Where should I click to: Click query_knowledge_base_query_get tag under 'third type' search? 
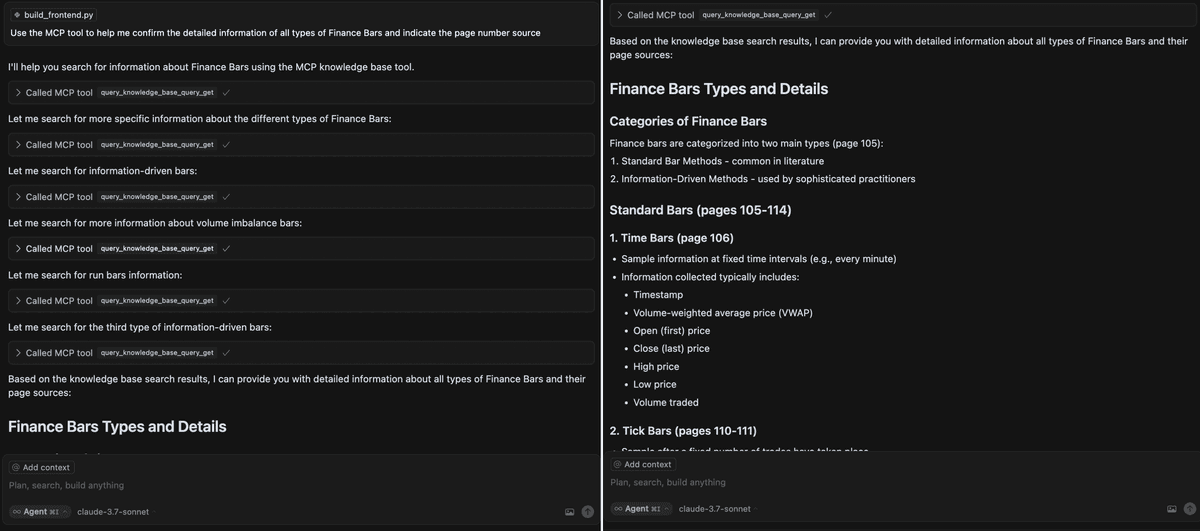[157, 352]
